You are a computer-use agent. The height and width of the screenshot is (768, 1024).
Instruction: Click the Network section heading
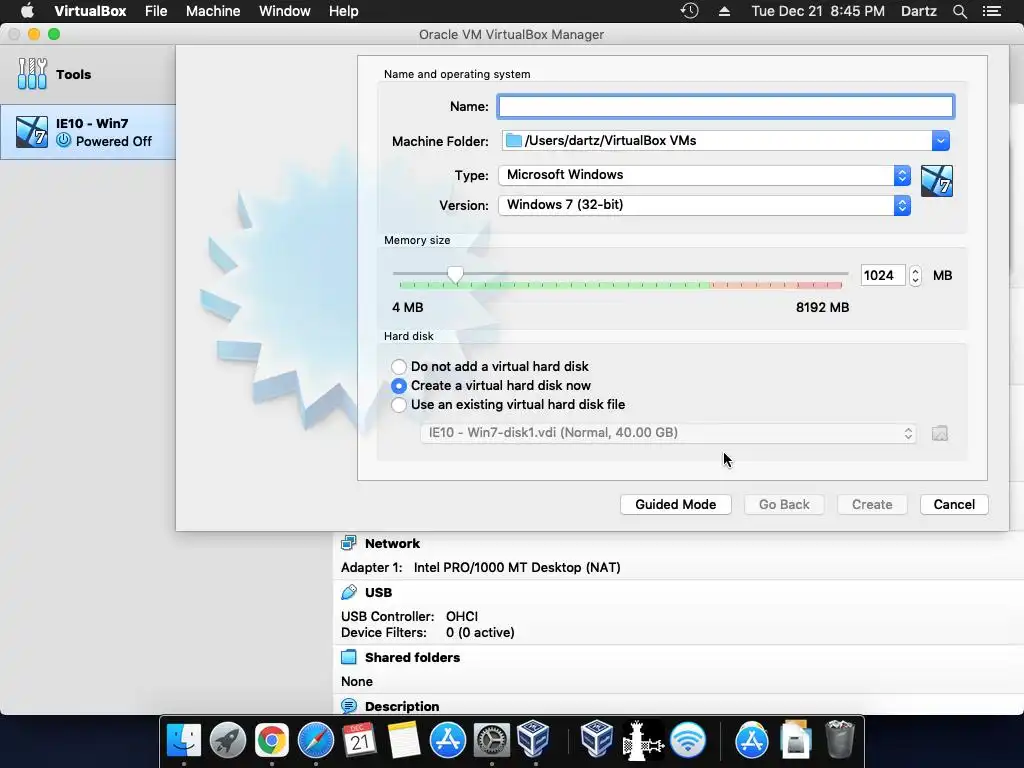(392, 543)
